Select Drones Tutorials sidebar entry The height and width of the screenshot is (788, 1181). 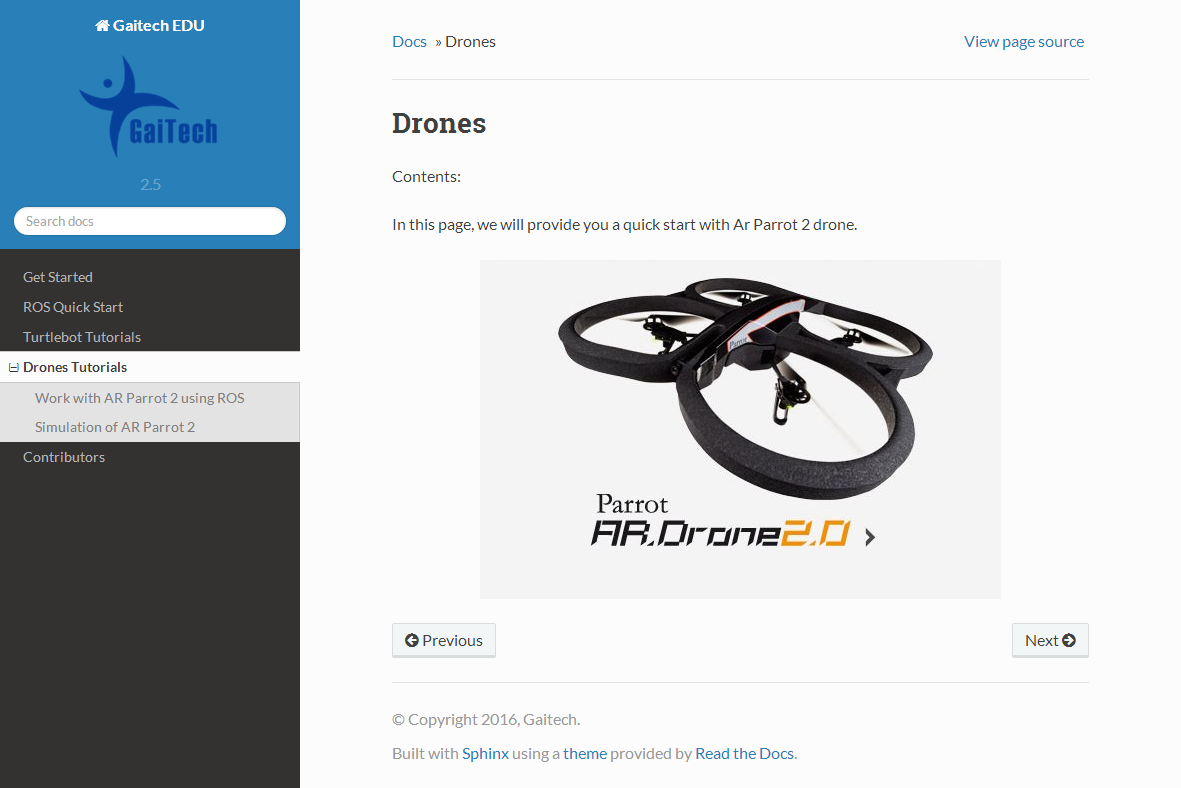pyautogui.click(x=150, y=367)
